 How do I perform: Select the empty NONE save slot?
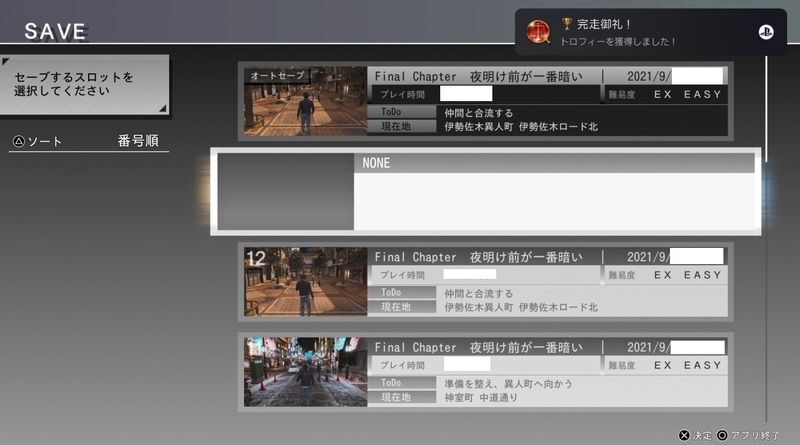(x=485, y=191)
